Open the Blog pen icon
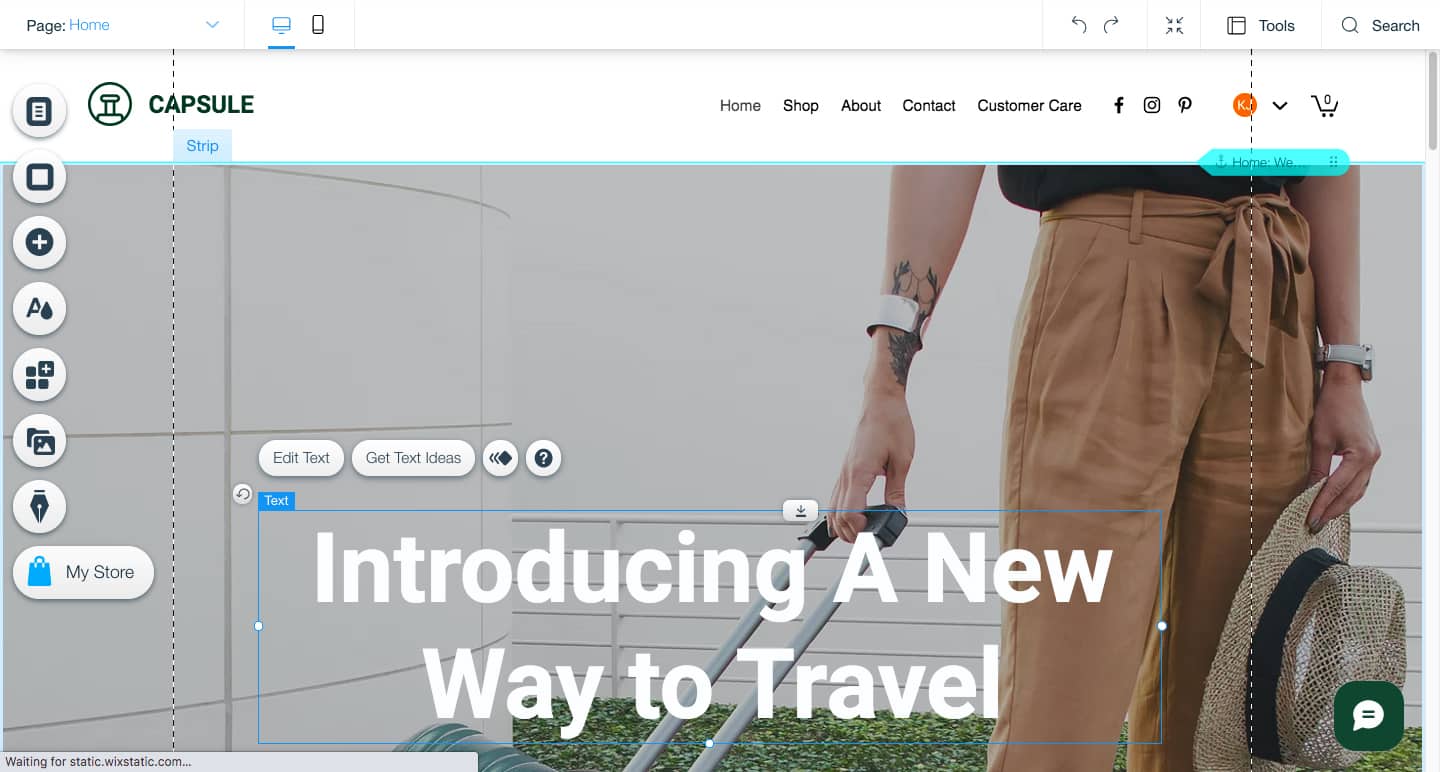The height and width of the screenshot is (772, 1440). [x=39, y=507]
